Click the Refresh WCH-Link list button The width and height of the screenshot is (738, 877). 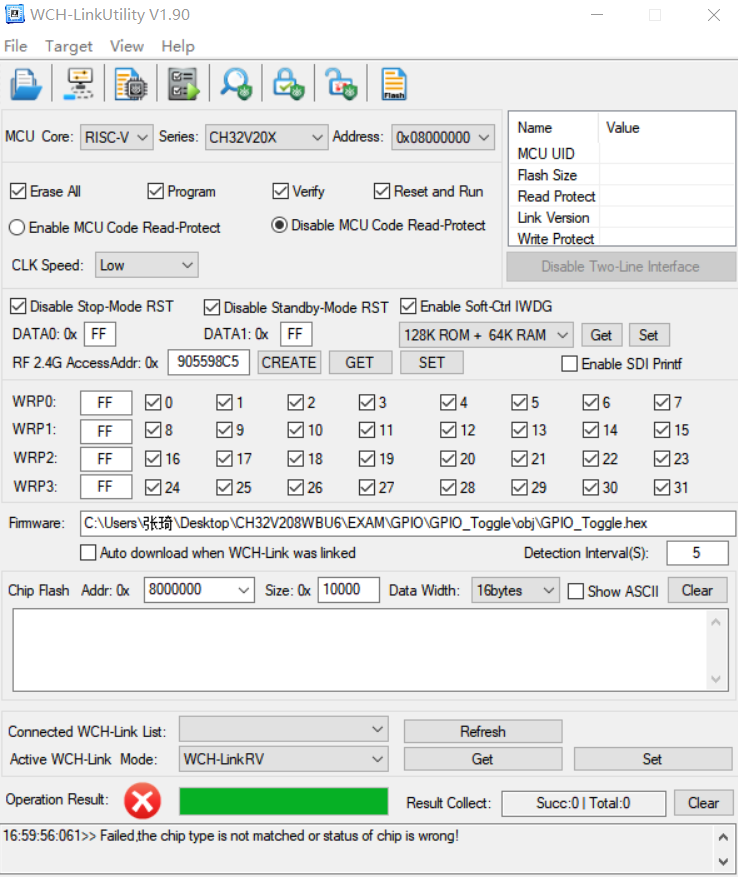482,731
